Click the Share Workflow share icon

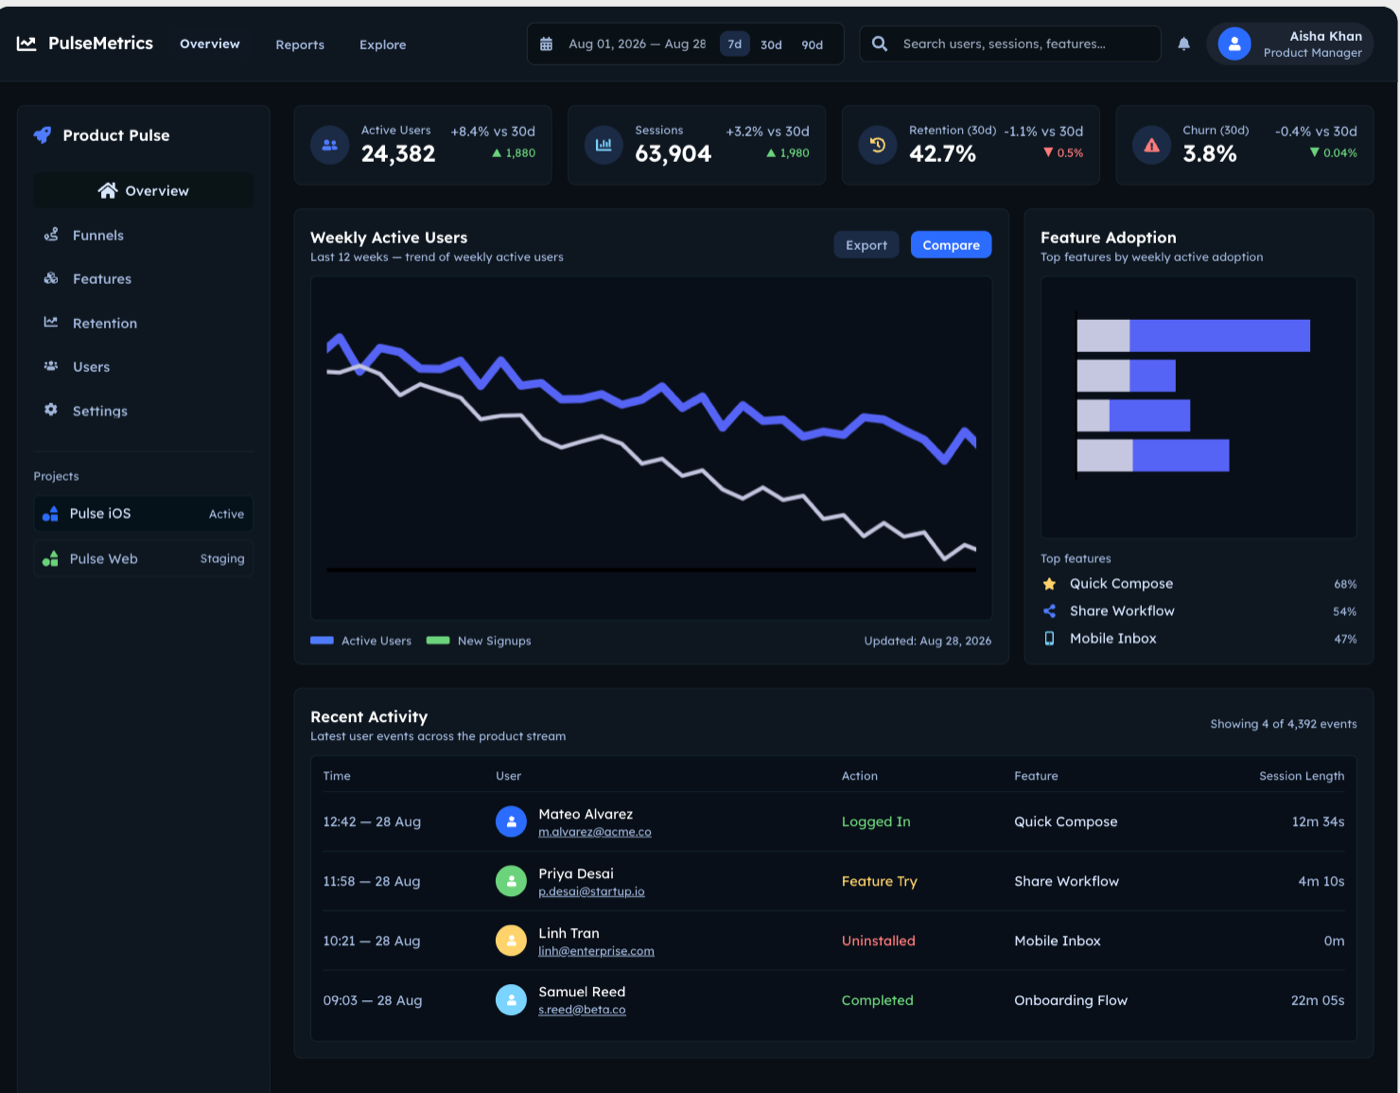1049,611
